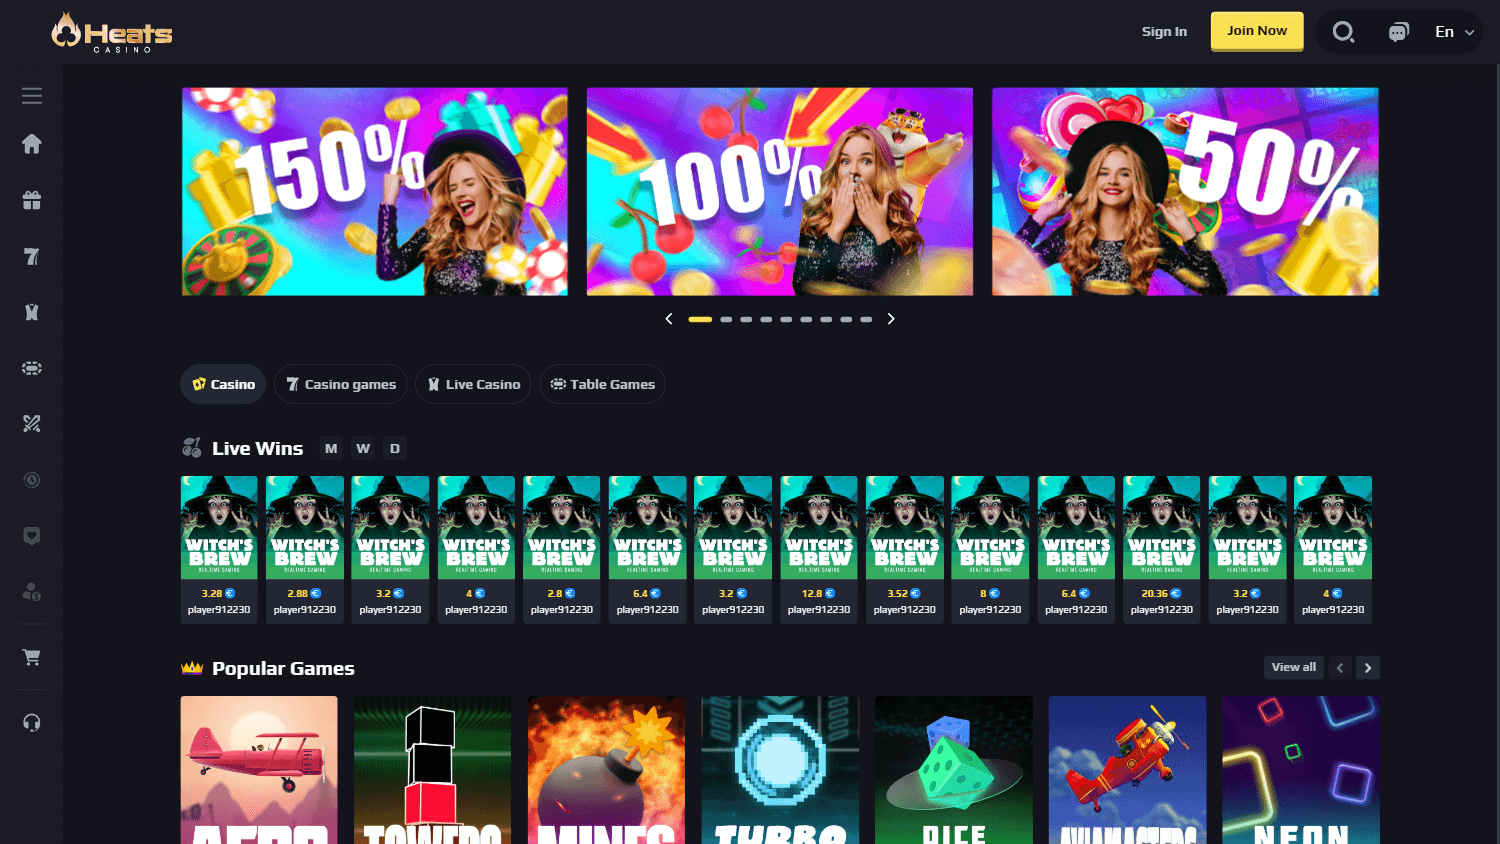Open Live Casino from the sidebar icon
Screen dimensions: 1500x844
(31, 312)
